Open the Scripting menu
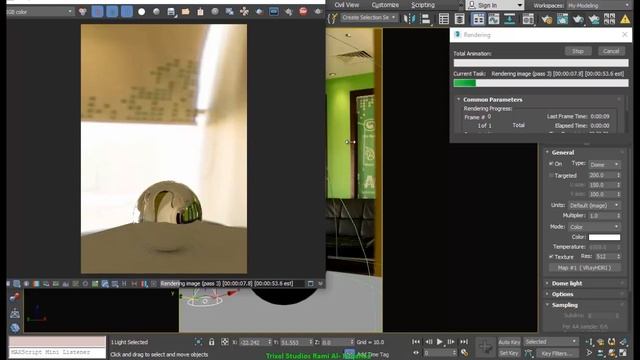 423,5
